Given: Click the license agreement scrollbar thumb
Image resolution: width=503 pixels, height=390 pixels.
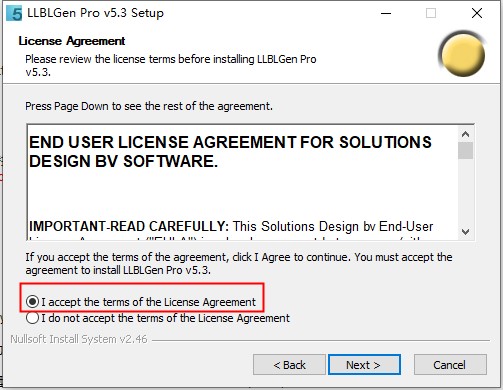Looking at the screenshot, I should (465, 151).
